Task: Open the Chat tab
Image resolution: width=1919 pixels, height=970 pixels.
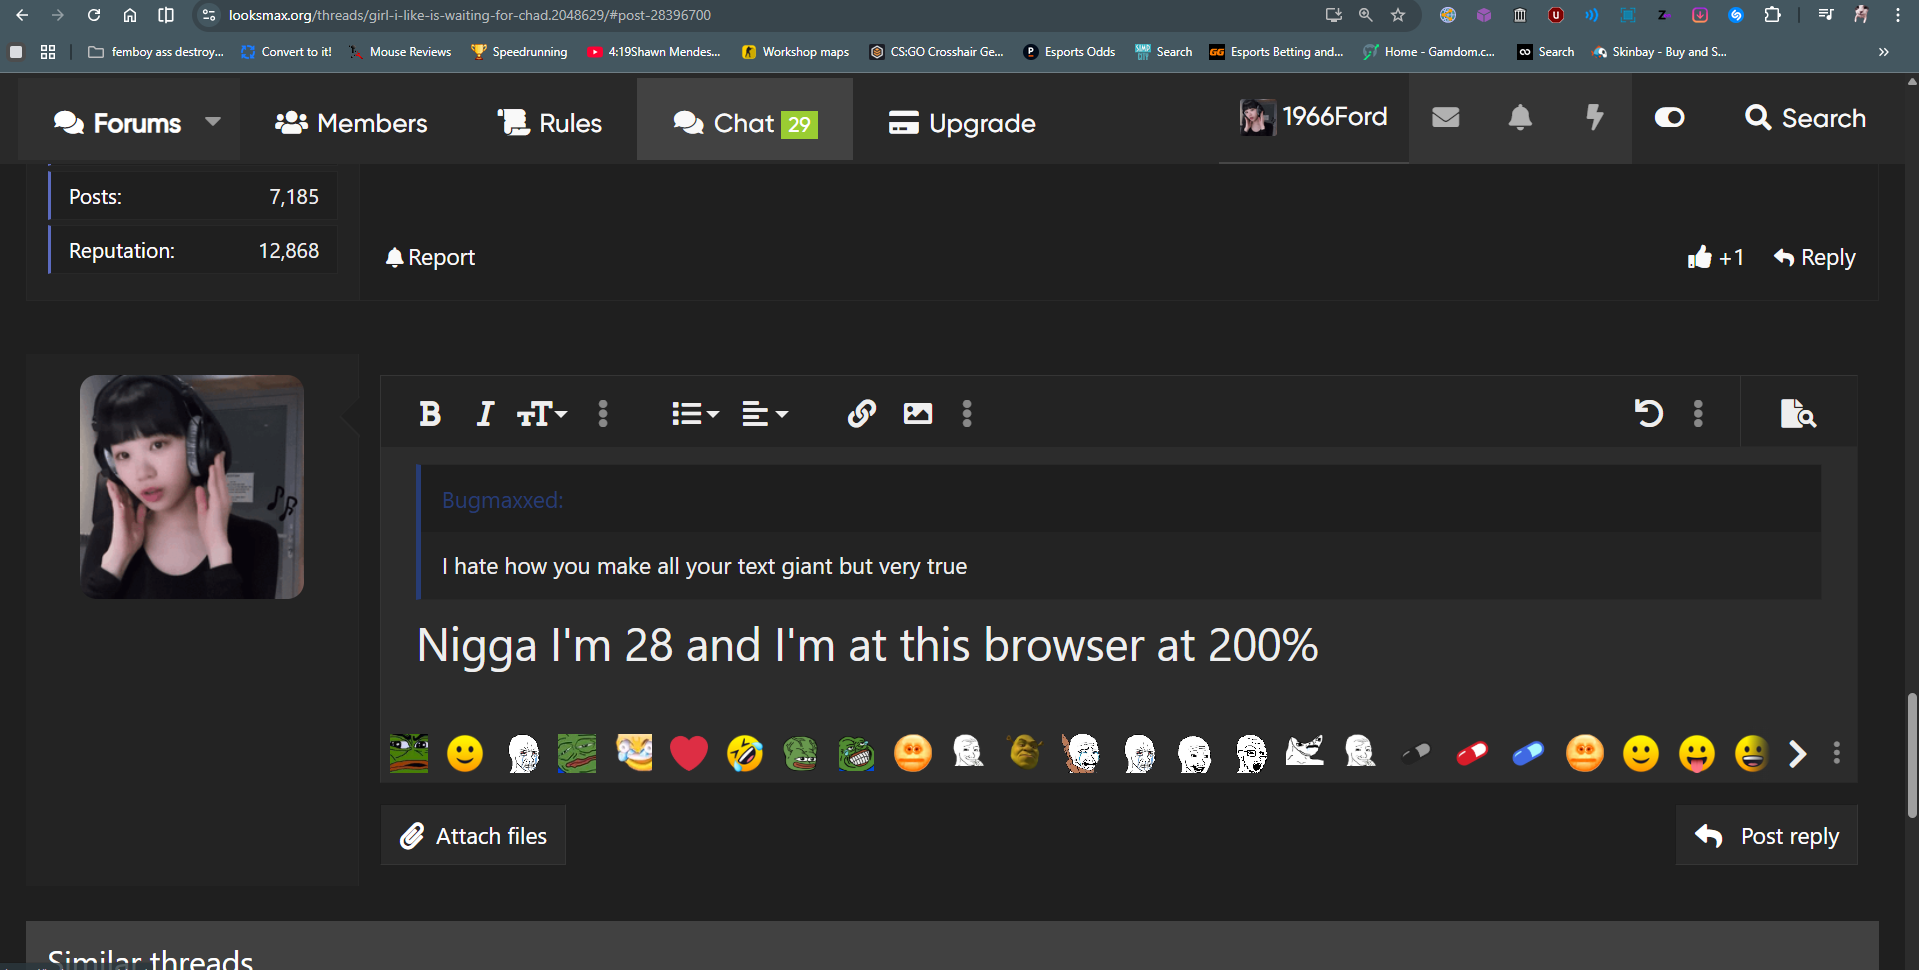Action: (x=745, y=122)
